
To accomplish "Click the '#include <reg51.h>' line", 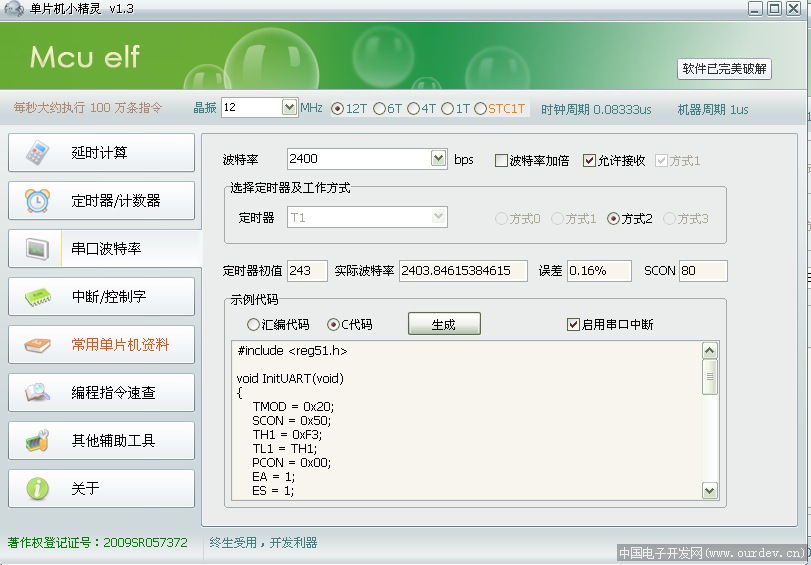I will 292,350.
